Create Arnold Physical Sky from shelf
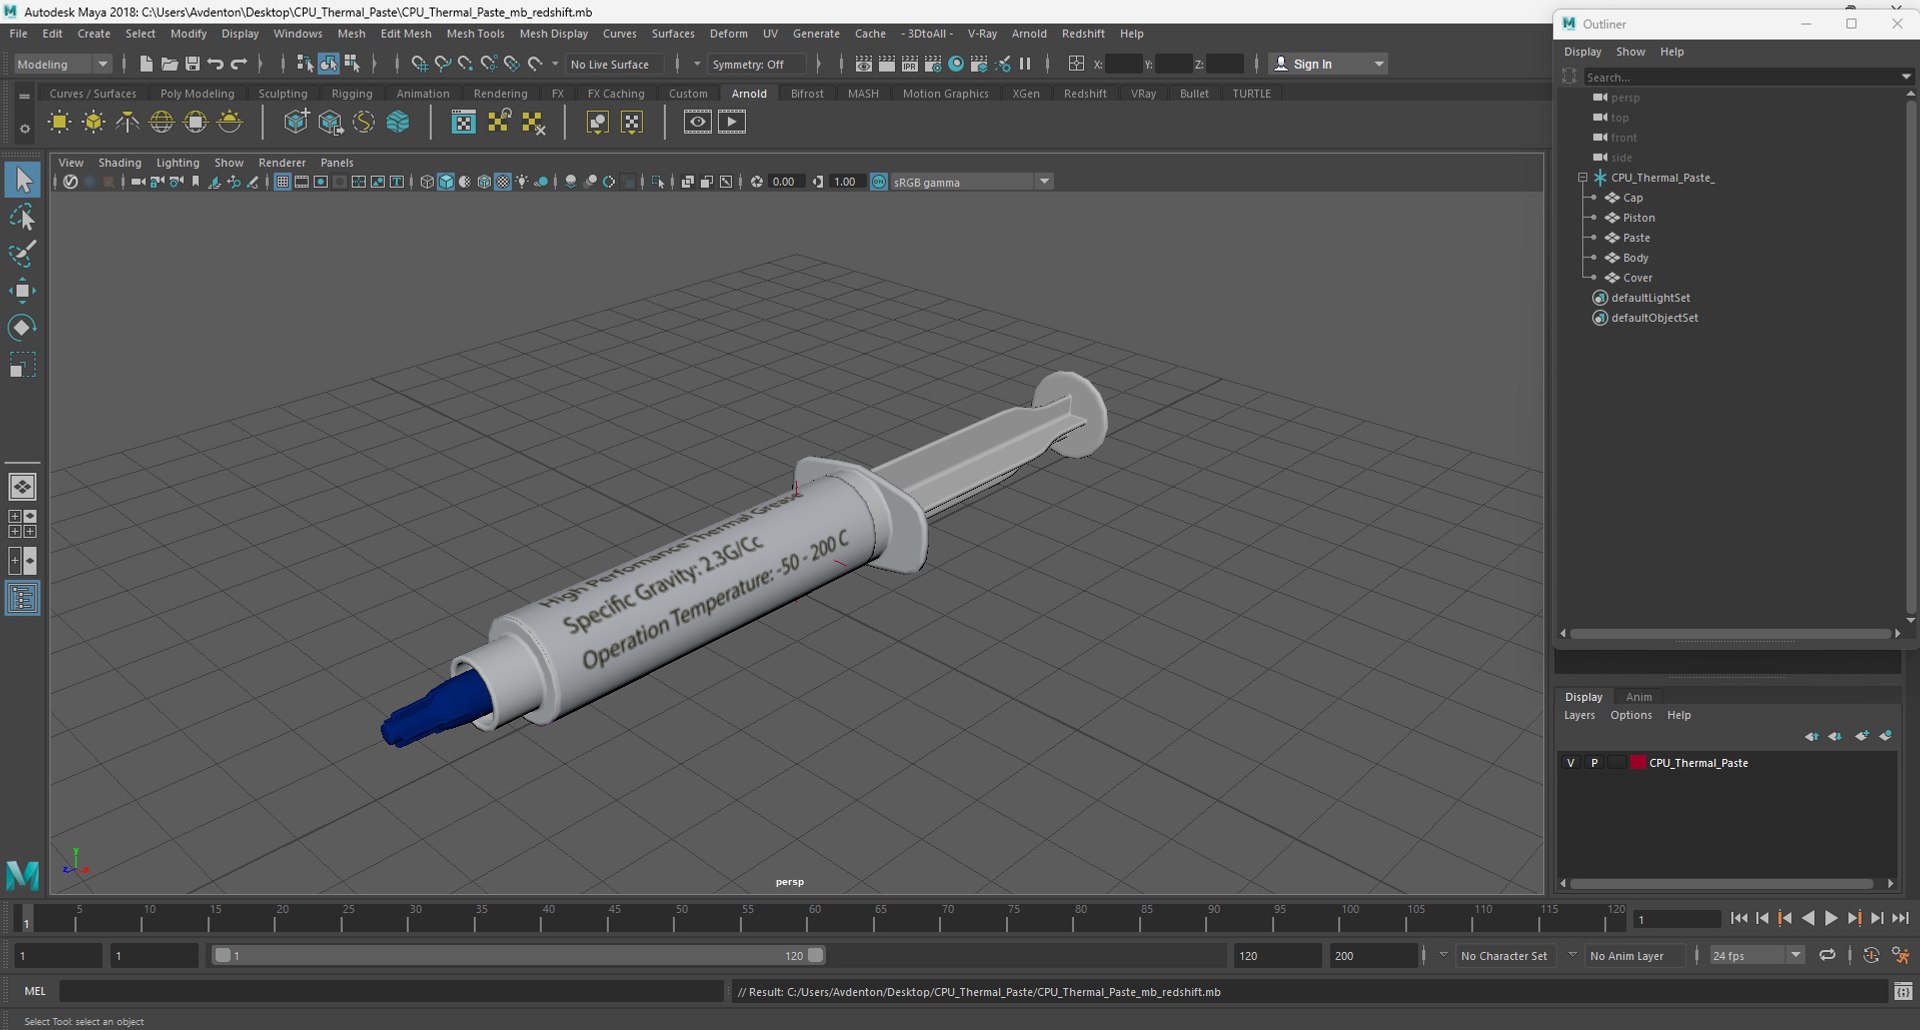 [230, 122]
